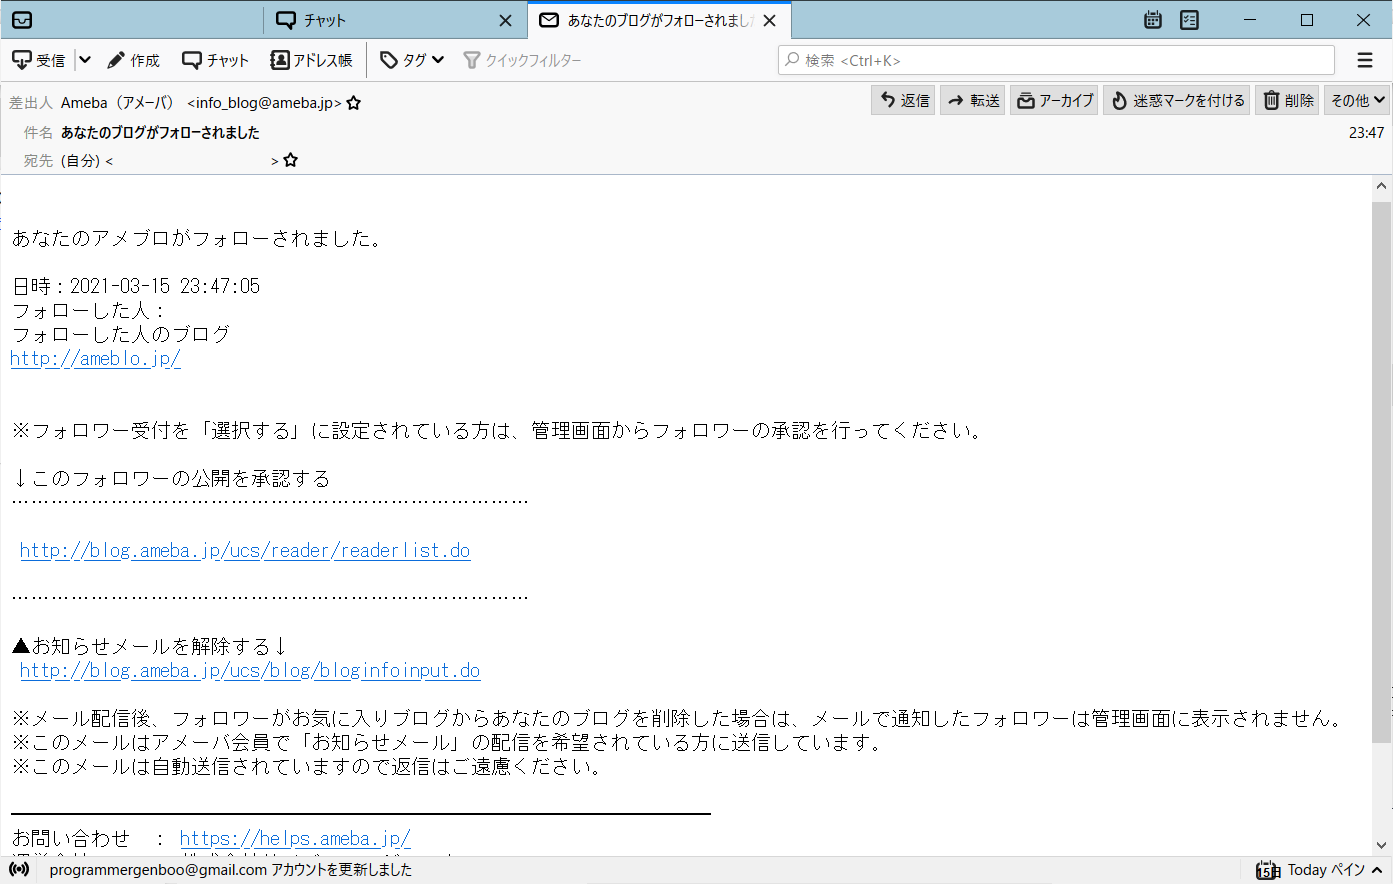The width and height of the screenshot is (1393, 884).
Task: Click the date line 2021-03-15 23:47:05
Action: pyautogui.click(x=136, y=287)
